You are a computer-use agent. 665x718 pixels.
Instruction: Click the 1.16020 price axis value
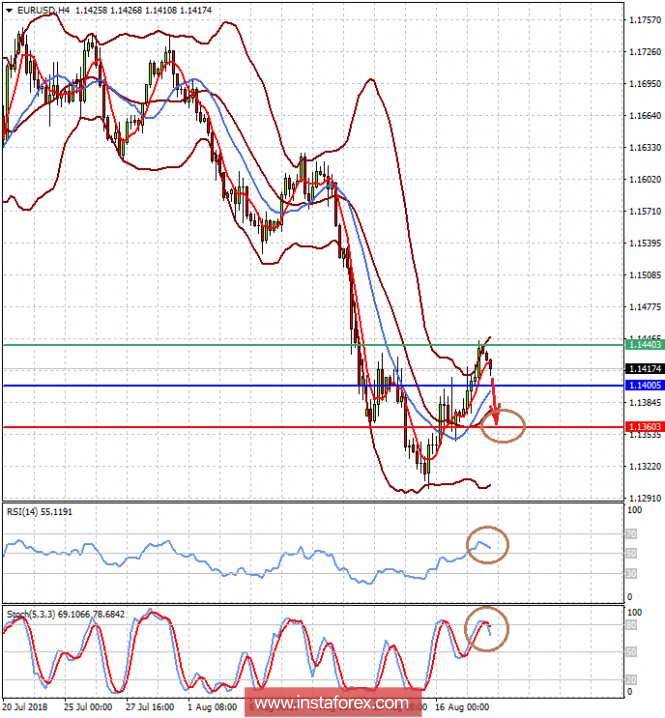645,180
